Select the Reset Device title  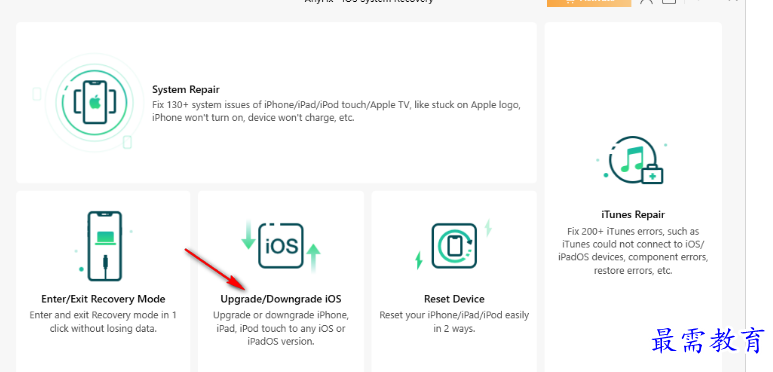[x=454, y=299]
